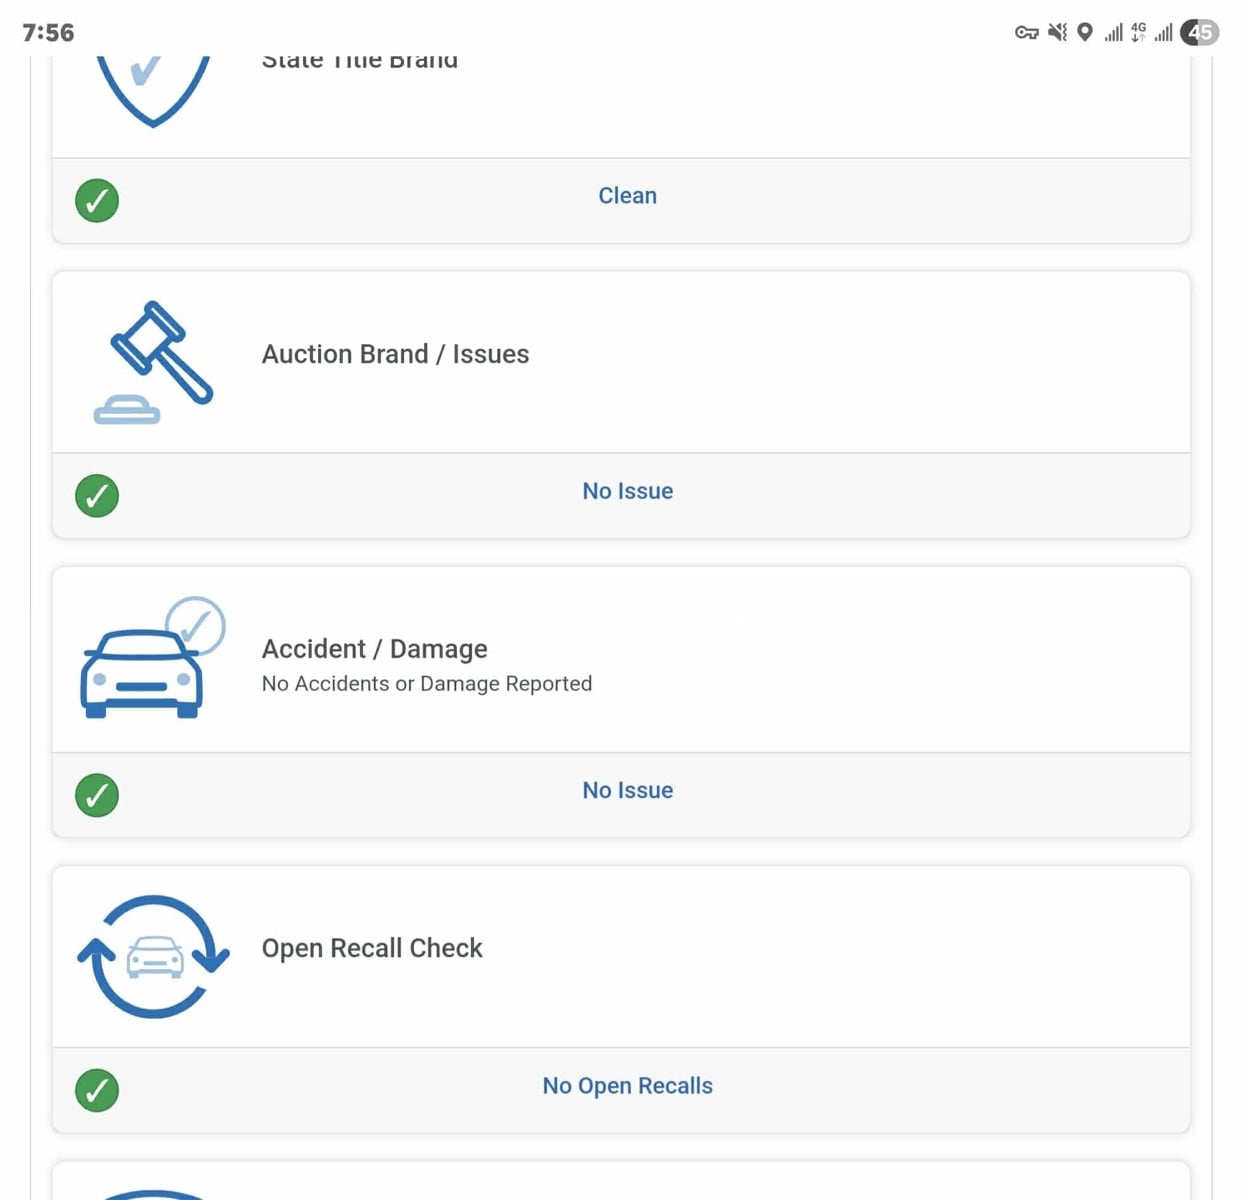Screen dimensions: 1242x1200
Task: Tap green checkmark in Auction Brand row
Action: pos(97,495)
